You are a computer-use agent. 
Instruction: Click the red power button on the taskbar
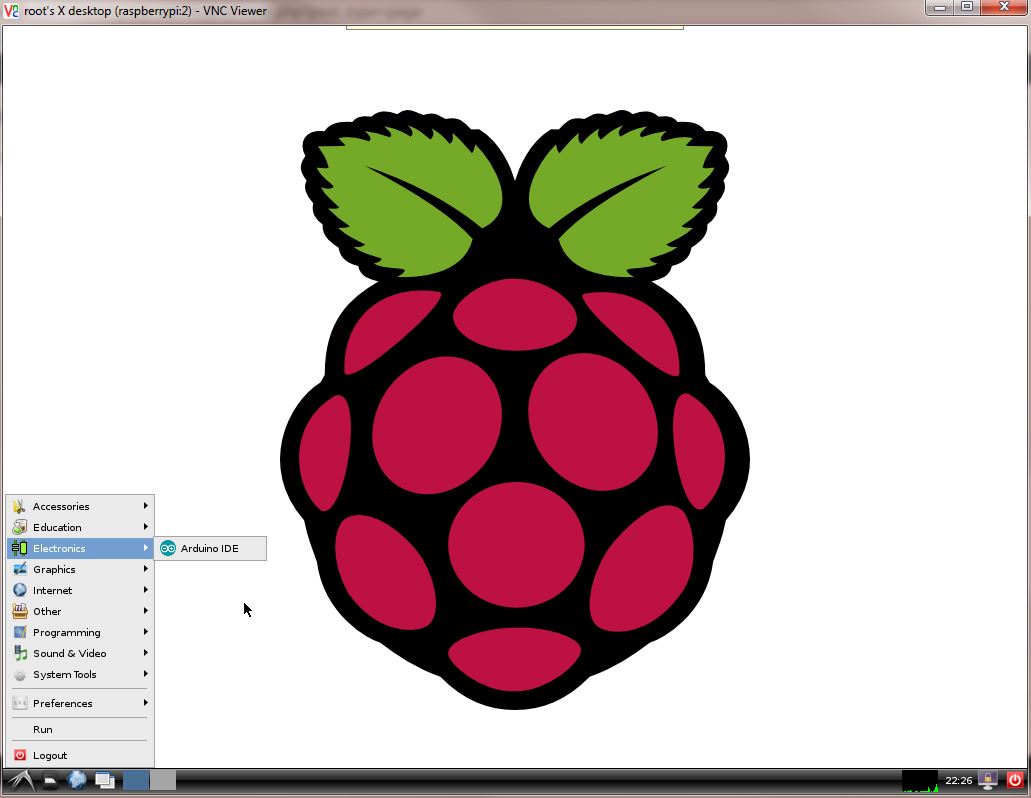pos(1015,780)
